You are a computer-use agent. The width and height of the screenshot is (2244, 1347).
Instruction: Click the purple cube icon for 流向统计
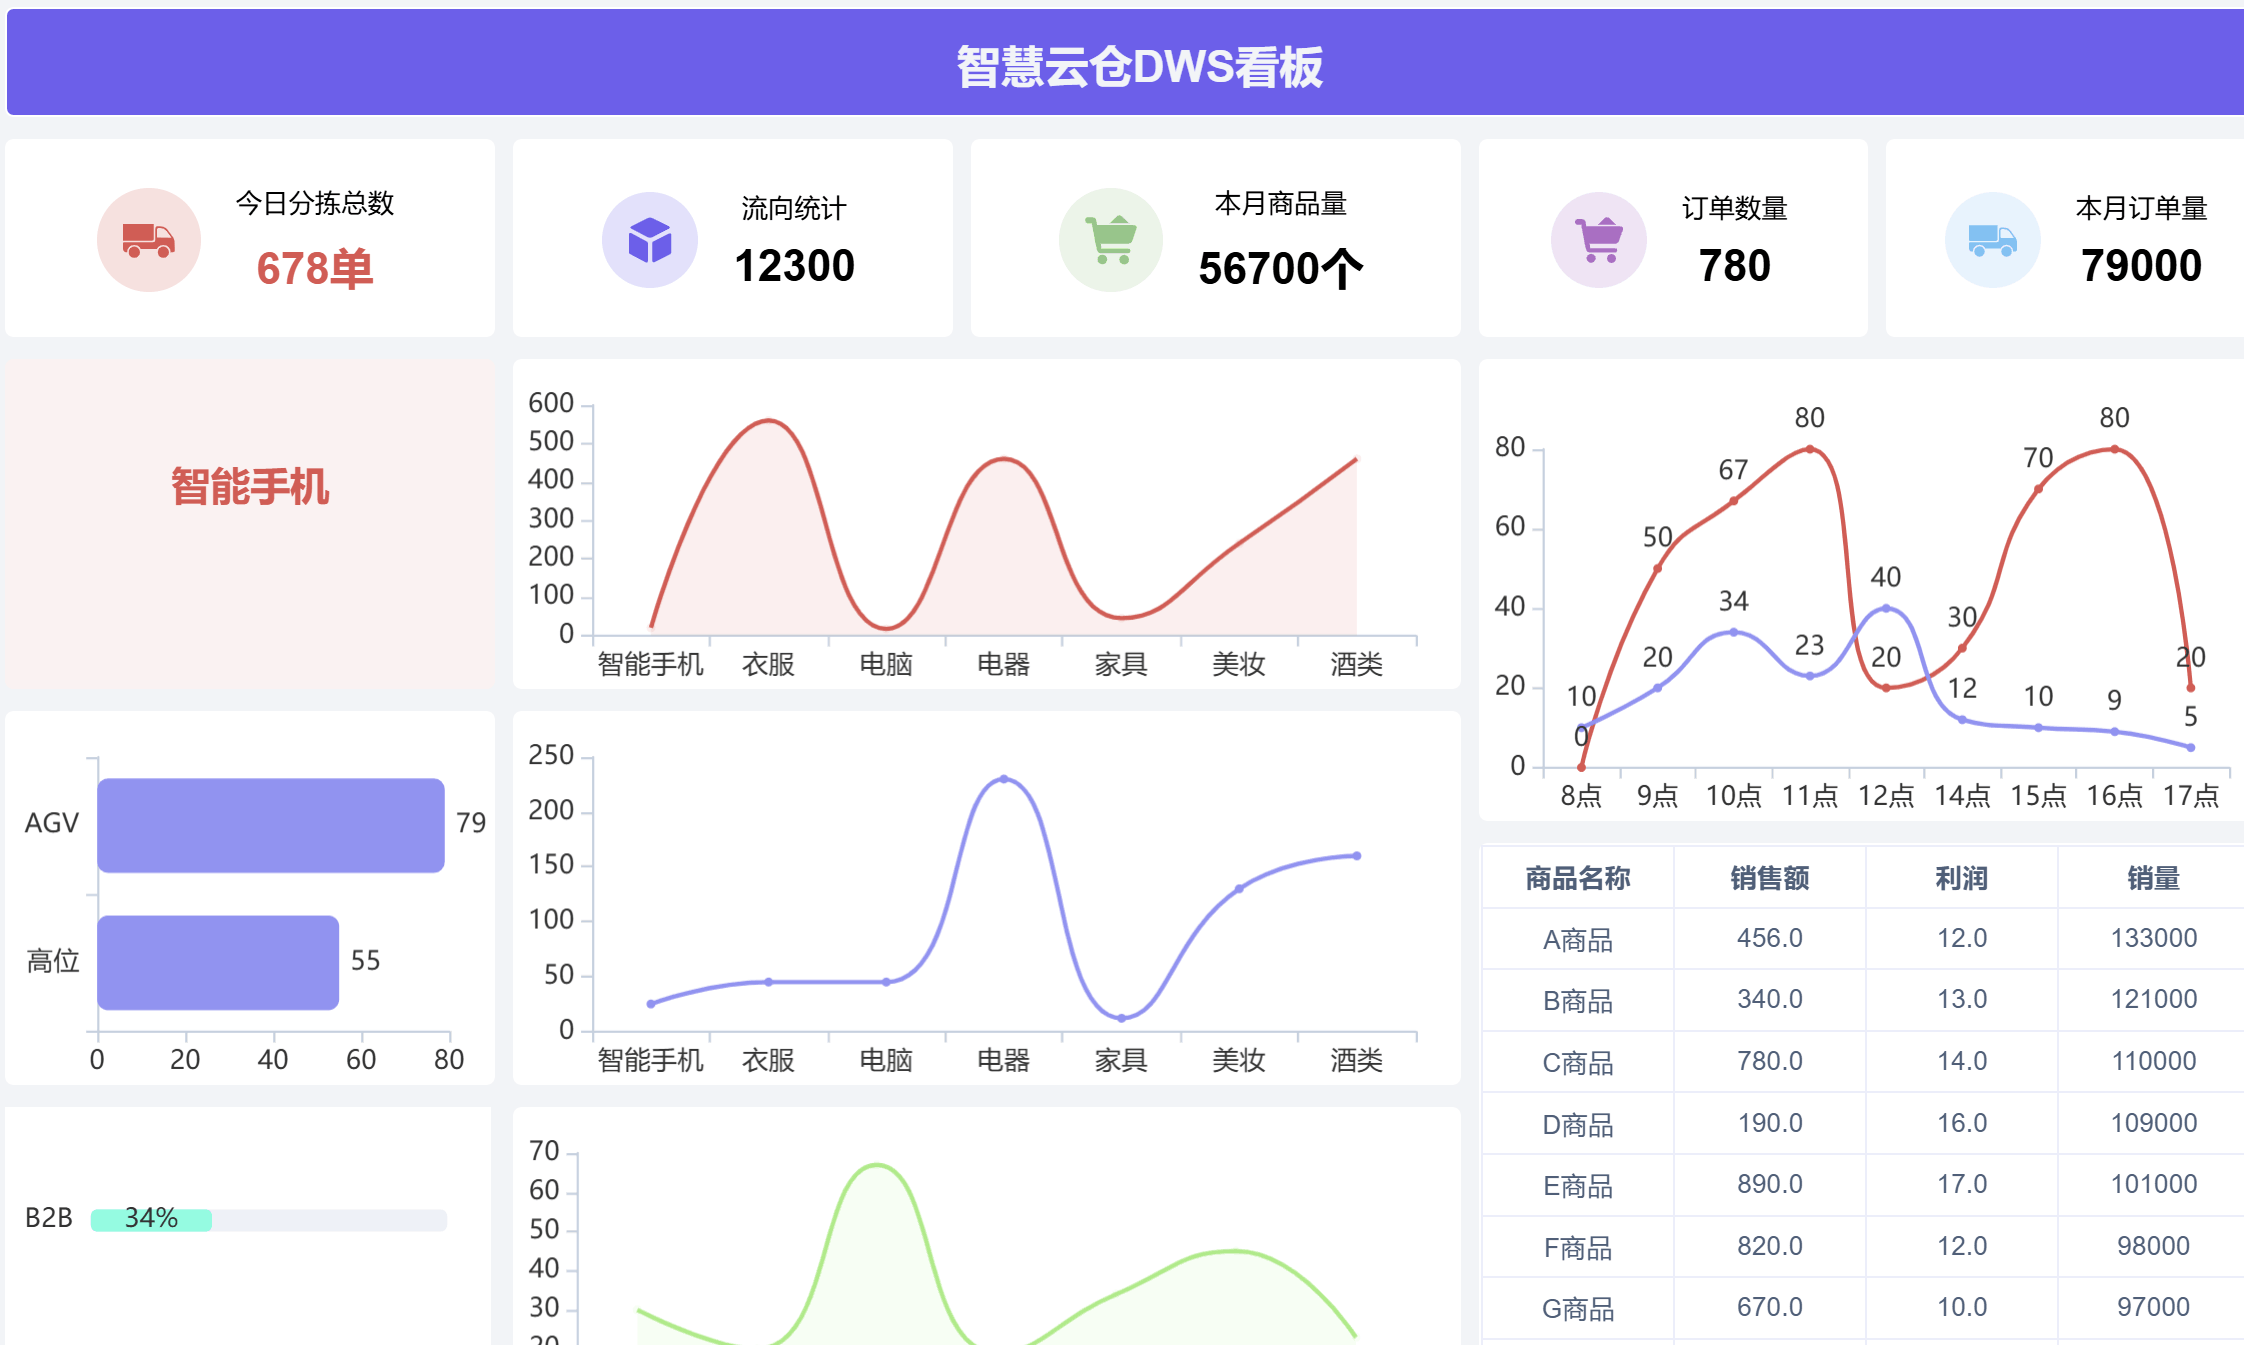pyautogui.click(x=649, y=240)
